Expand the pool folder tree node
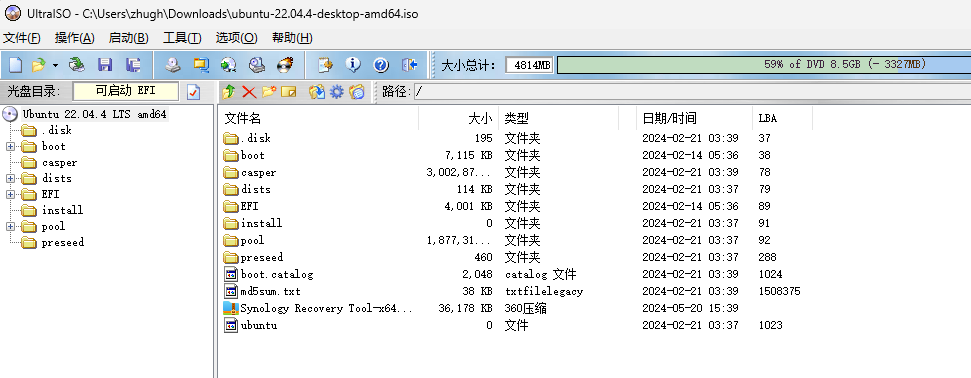 pyautogui.click(x=11, y=227)
